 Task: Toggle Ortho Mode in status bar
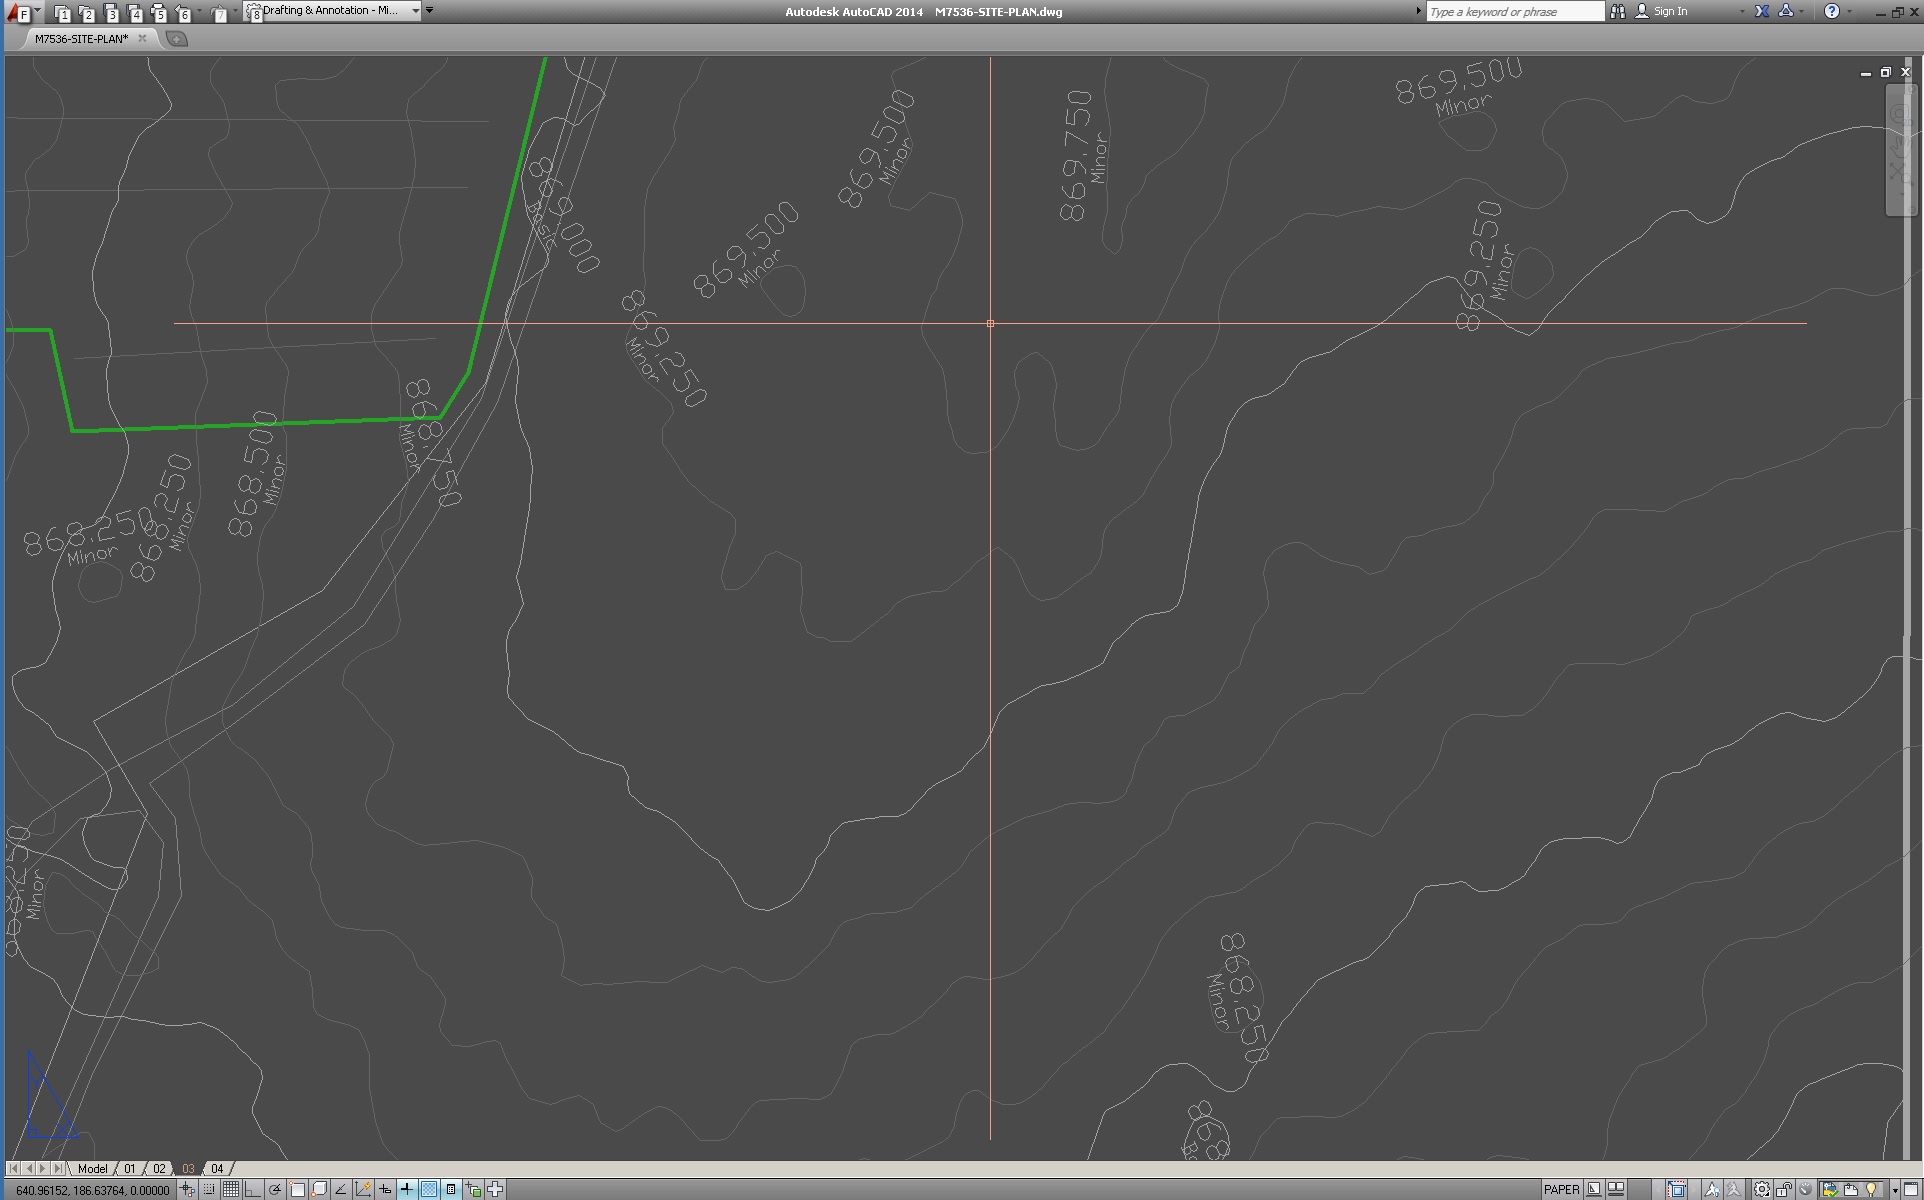(x=253, y=1189)
